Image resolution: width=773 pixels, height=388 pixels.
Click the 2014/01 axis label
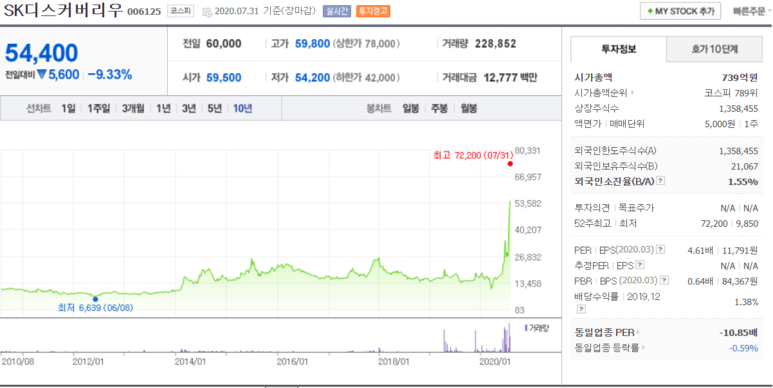tap(190, 361)
